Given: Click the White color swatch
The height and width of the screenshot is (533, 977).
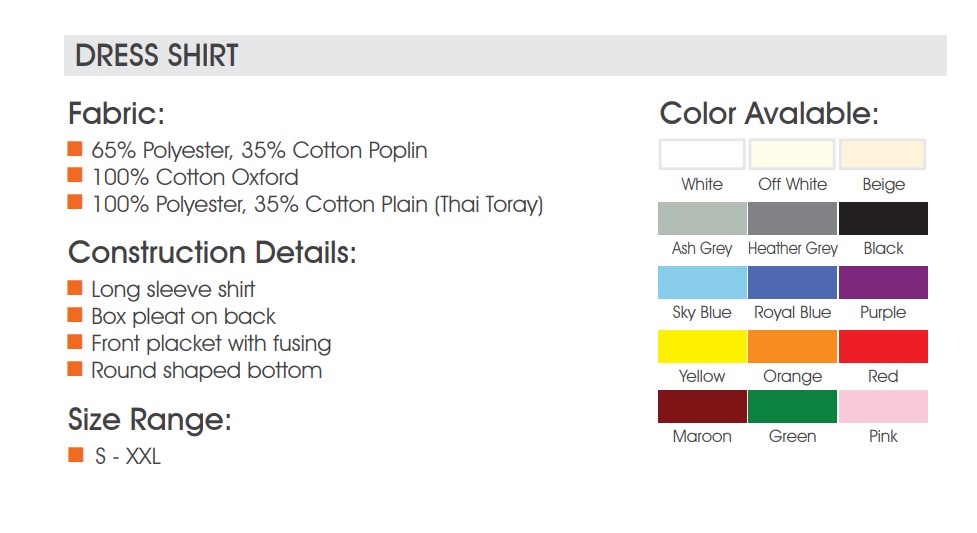Looking at the screenshot, I should click(702, 154).
